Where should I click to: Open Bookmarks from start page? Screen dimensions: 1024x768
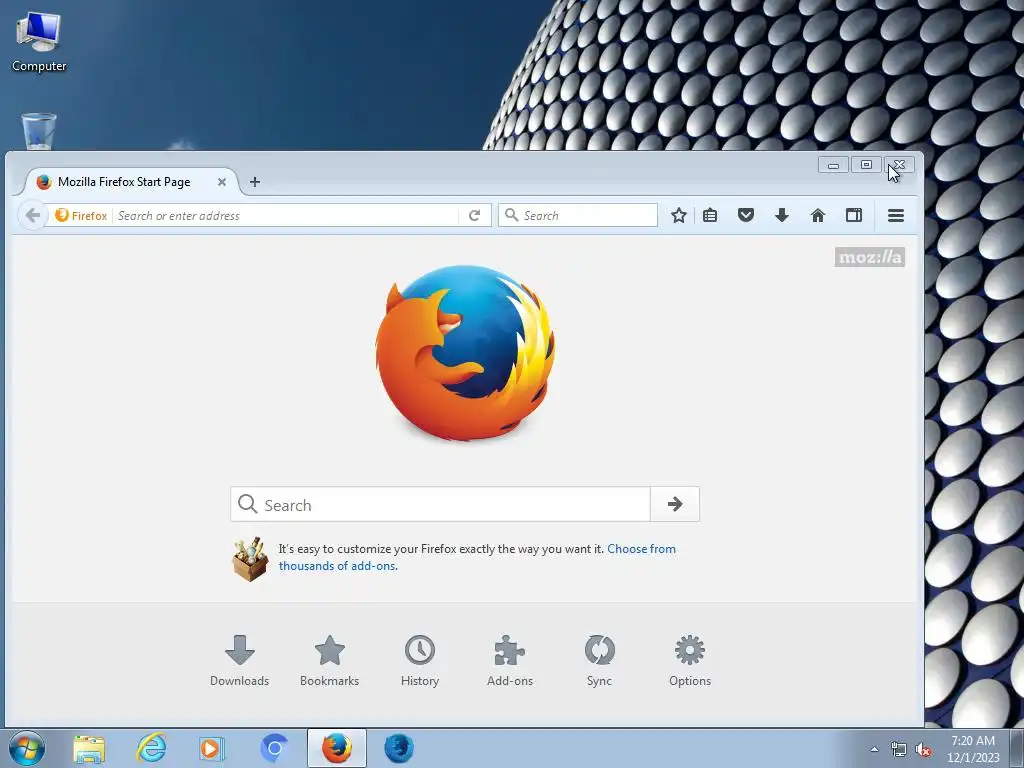click(329, 661)
